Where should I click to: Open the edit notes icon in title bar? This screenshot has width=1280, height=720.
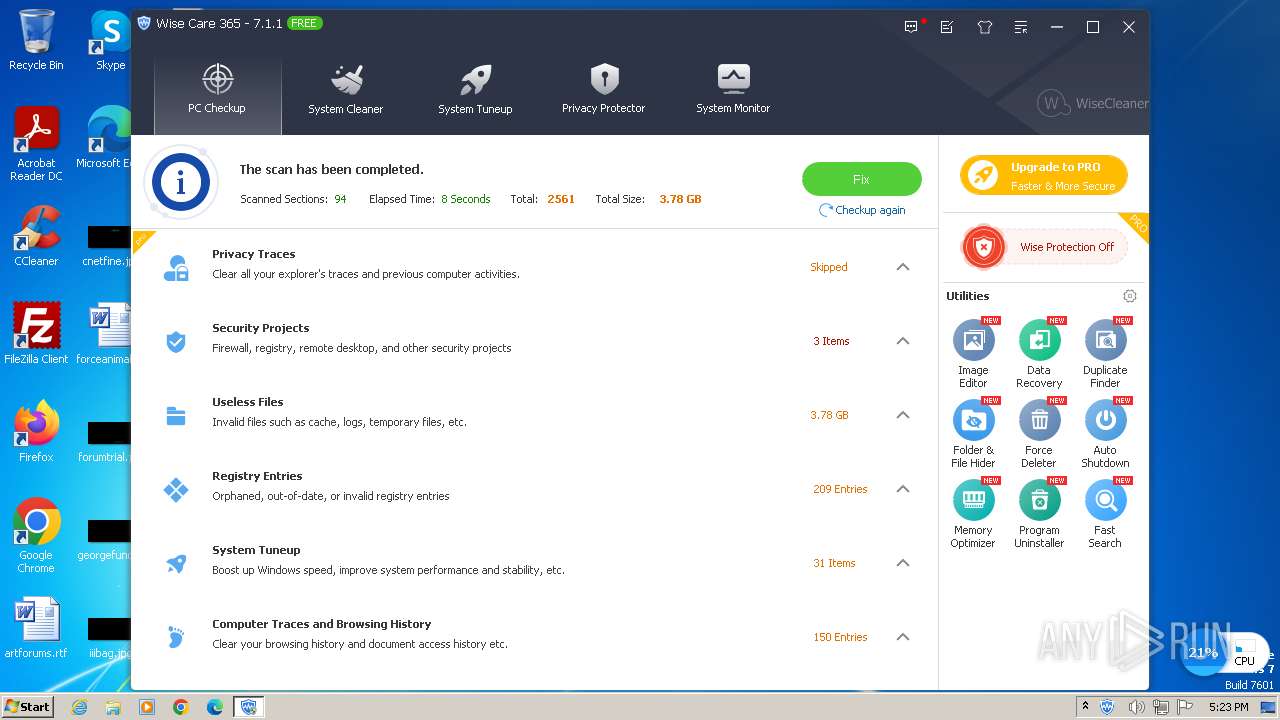947,27
